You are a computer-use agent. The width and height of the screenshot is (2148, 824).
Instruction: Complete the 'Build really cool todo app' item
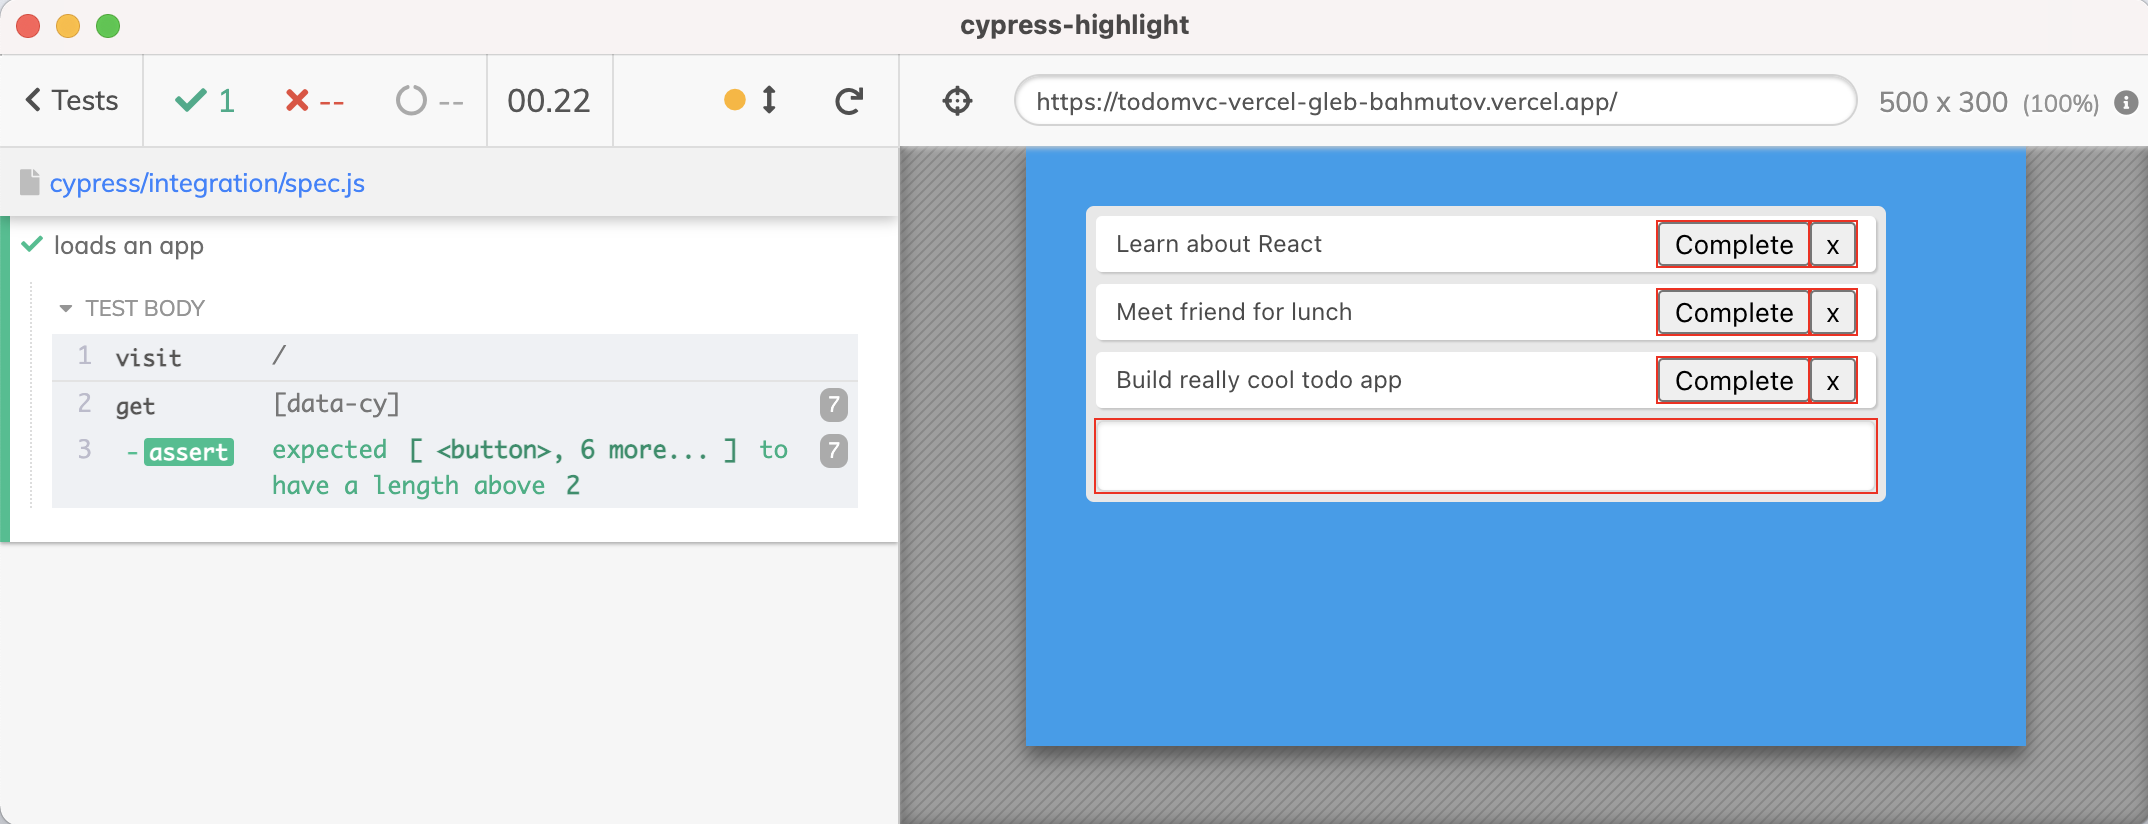1733,381
